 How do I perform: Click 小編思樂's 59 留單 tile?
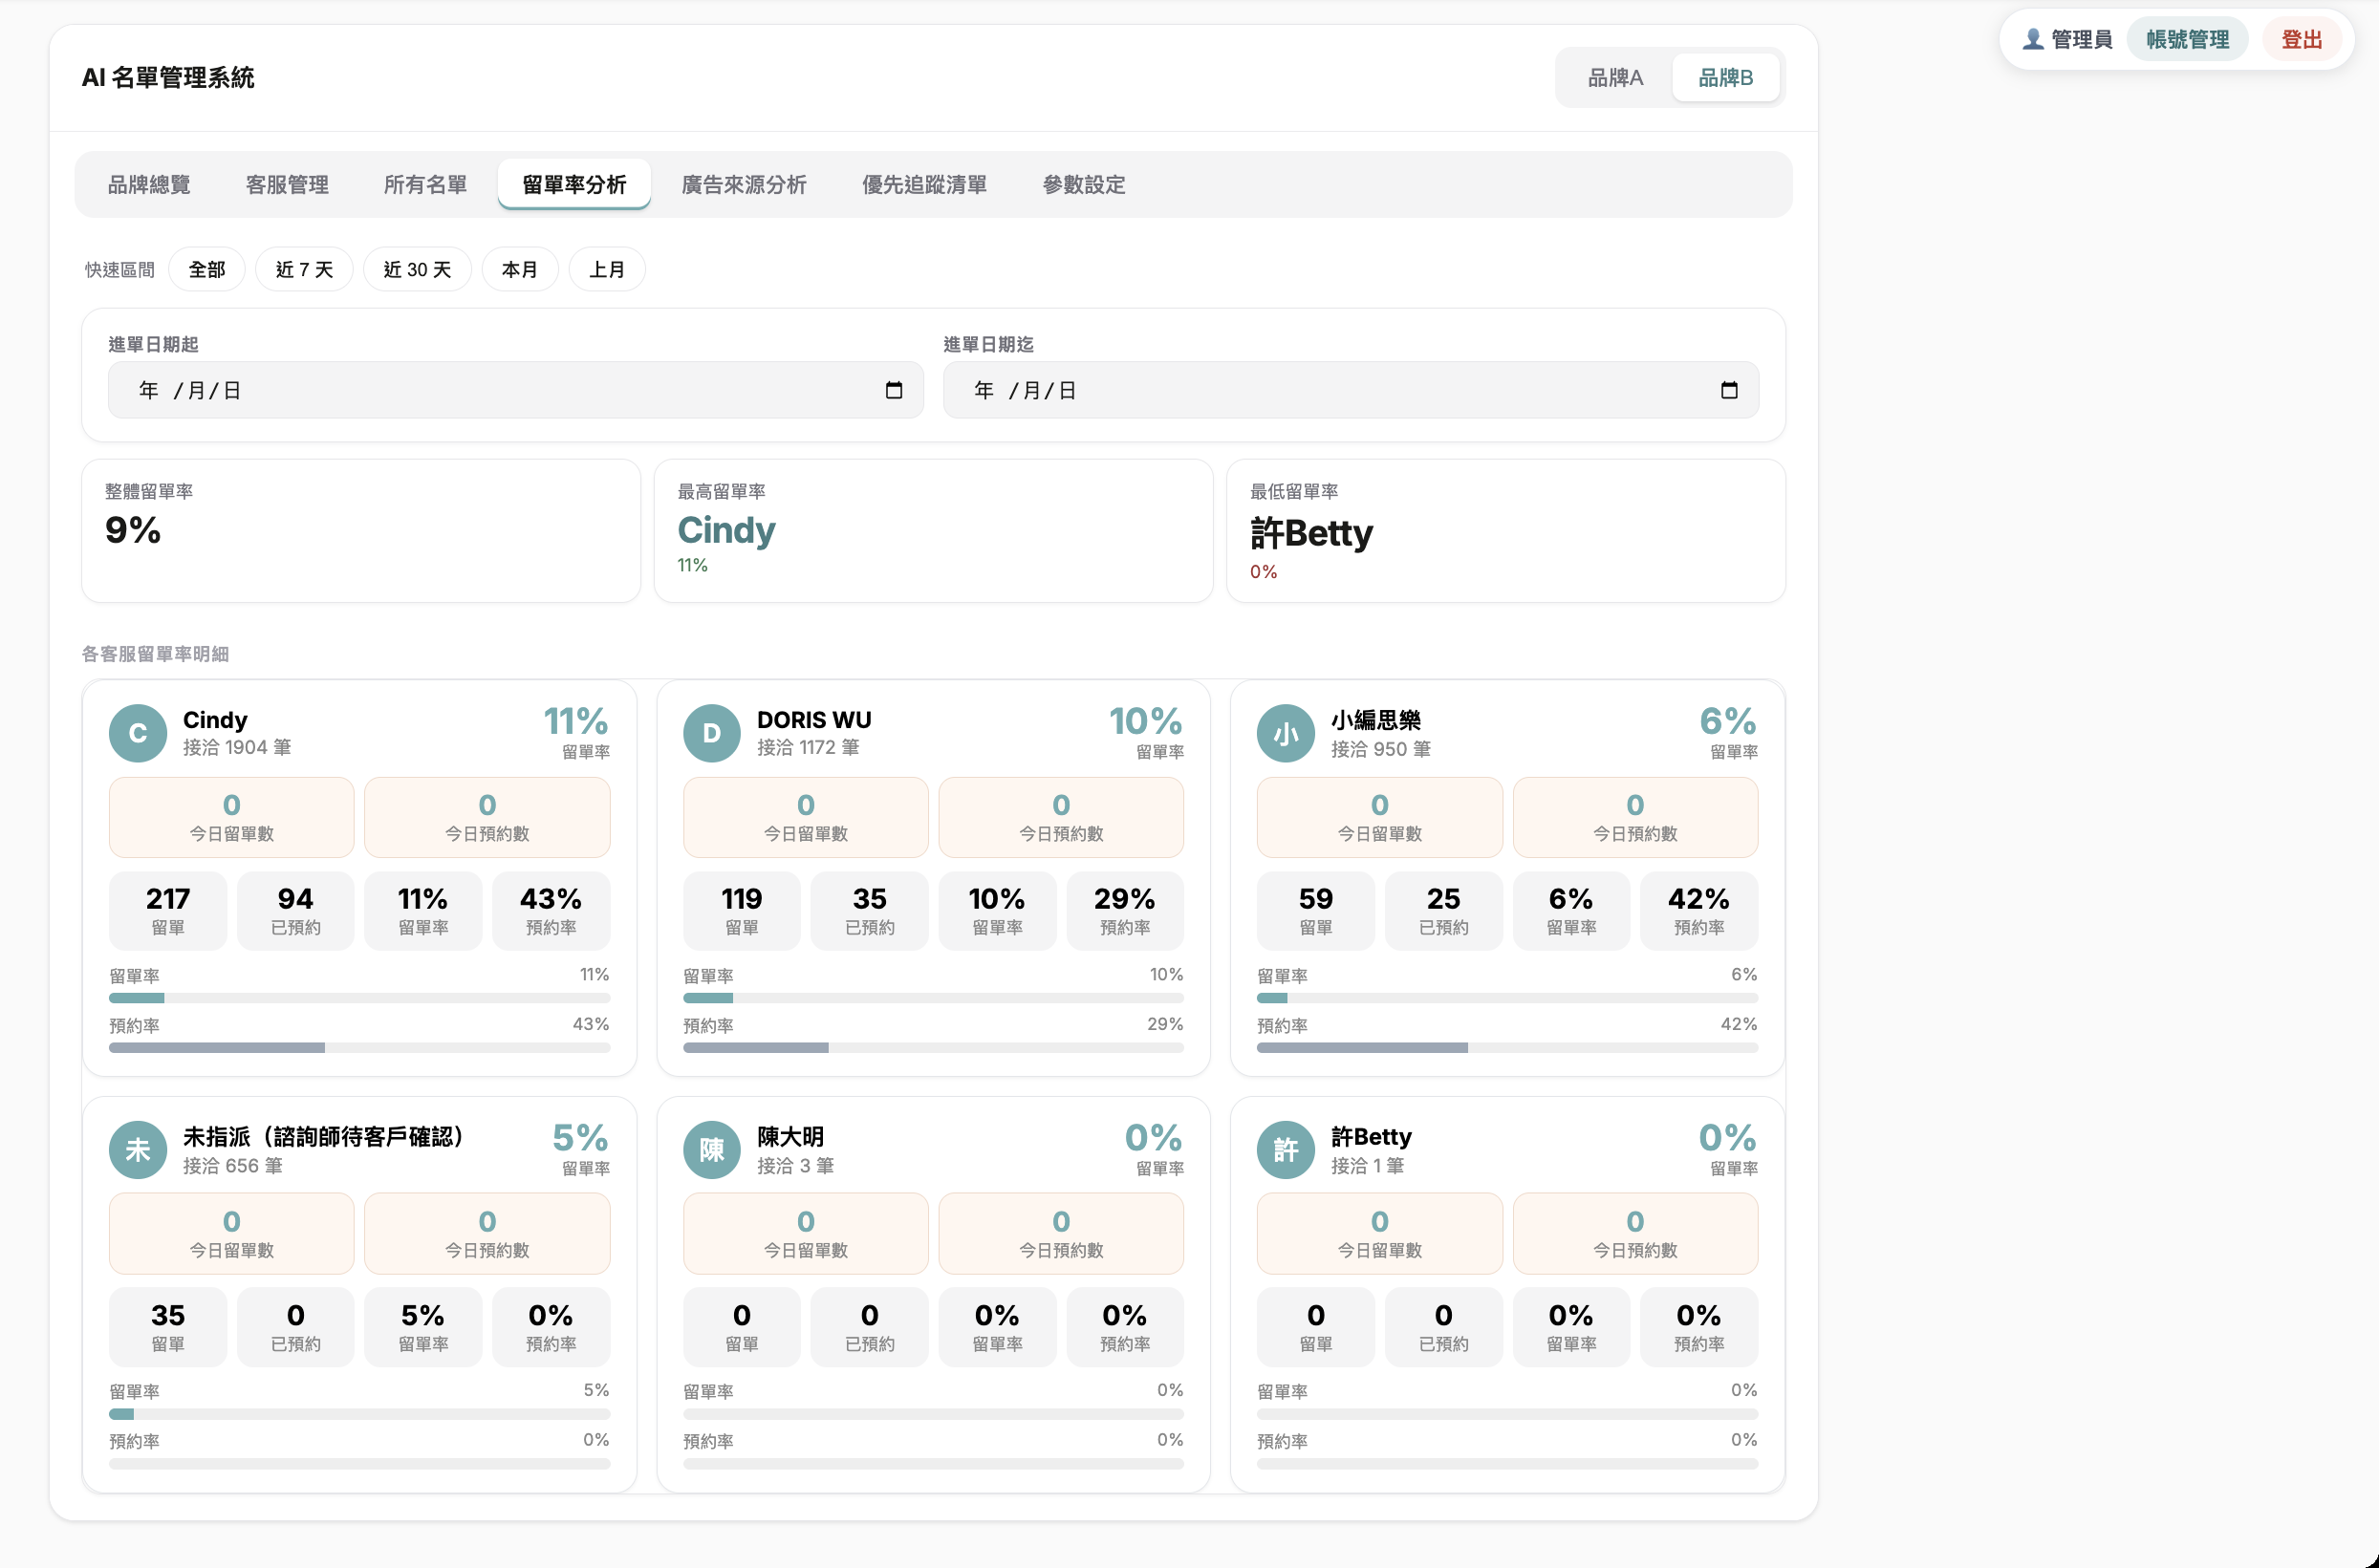point(1316,910)
